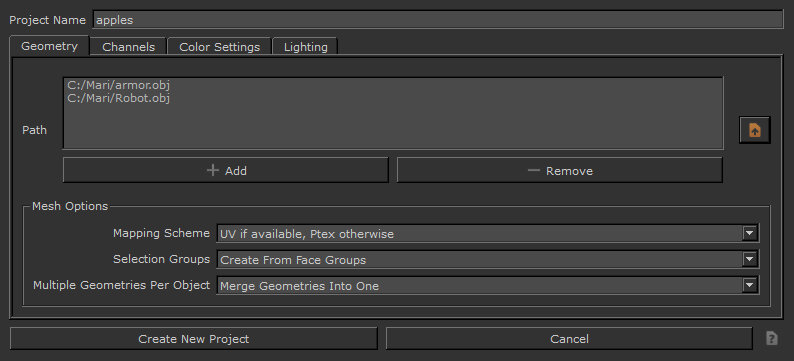Screen dimensions: 794x361
Task: Cancel the new project dialog
Action: [569, 339]
